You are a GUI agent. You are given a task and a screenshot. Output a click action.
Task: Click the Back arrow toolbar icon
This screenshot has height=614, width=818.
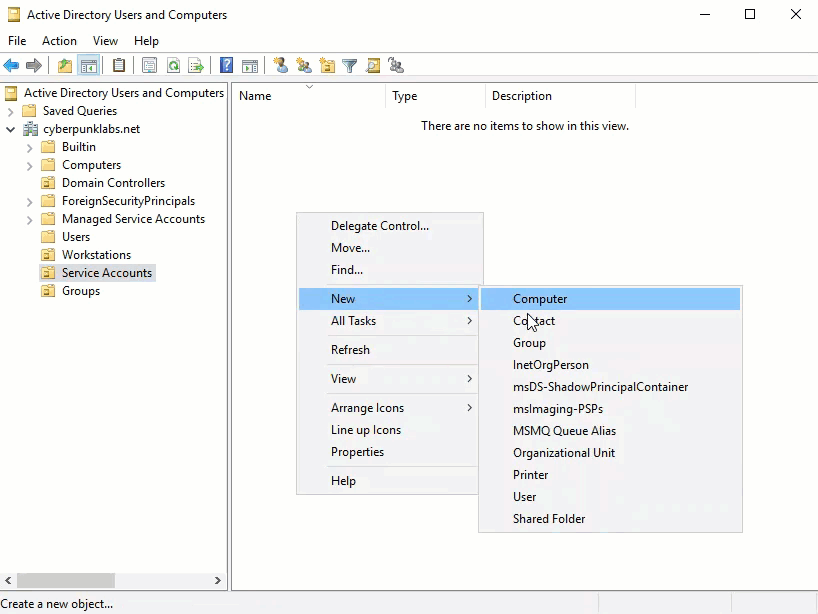pyautogui.click(x=11, y=66)
